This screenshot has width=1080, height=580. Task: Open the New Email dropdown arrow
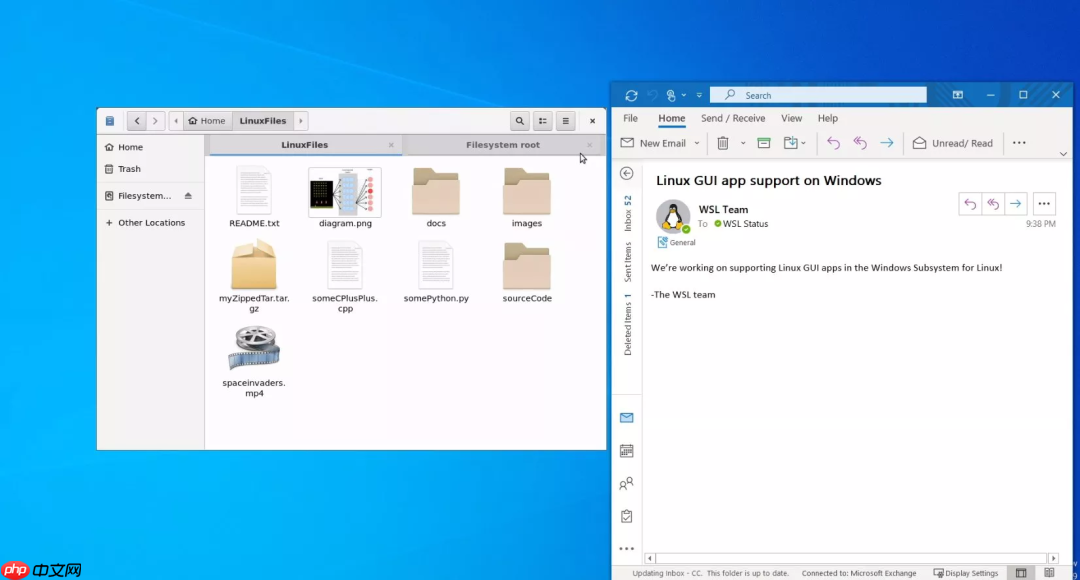click(x=697, y=143)
